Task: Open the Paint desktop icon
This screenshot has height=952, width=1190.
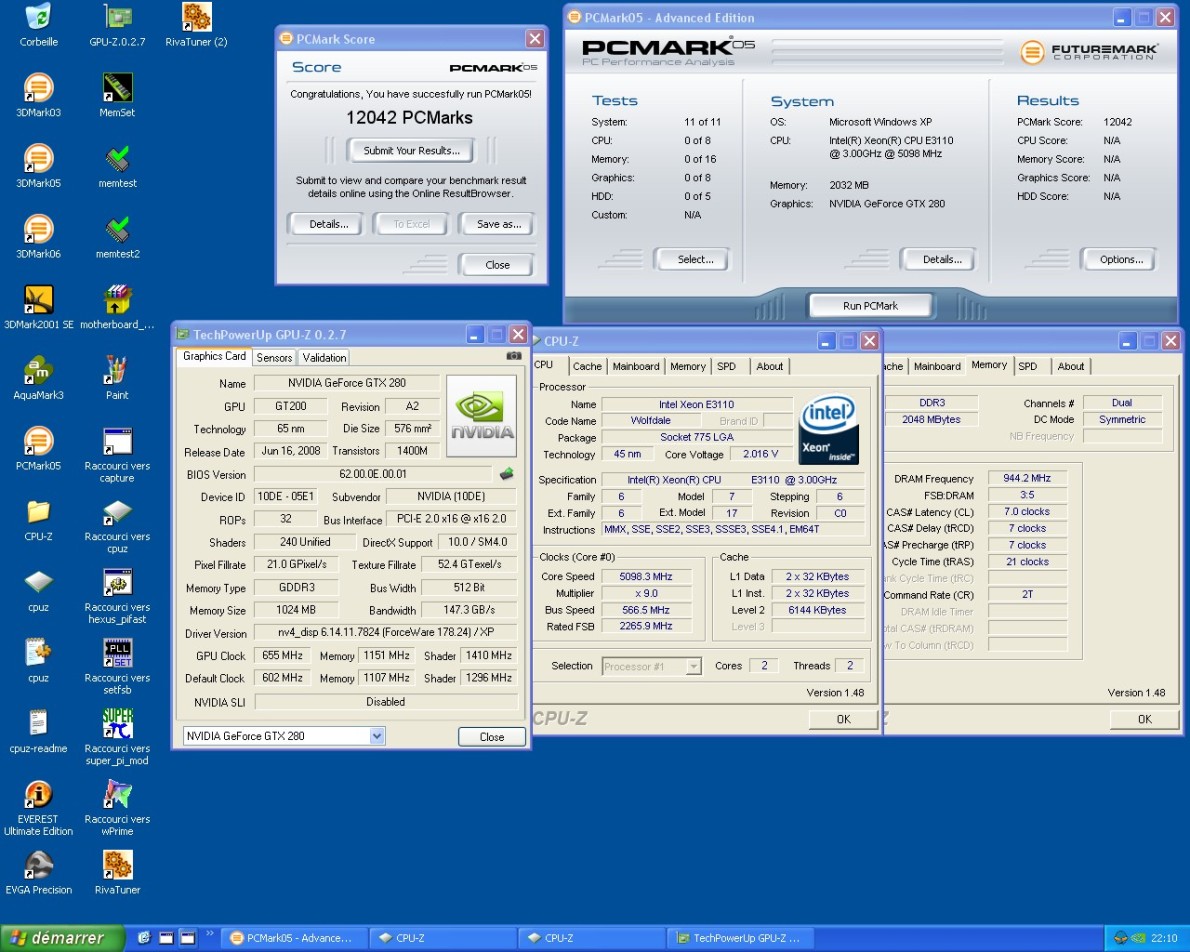Action: click(x=117, y=377)
